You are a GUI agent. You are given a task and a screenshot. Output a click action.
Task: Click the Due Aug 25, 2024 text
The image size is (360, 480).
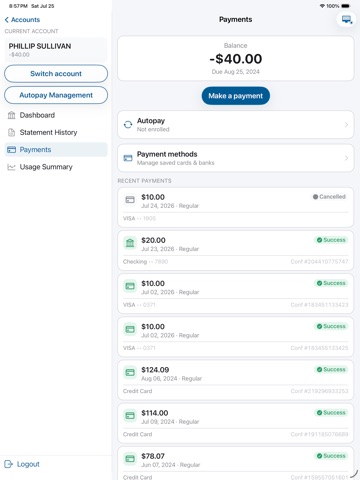tap(236, 72)
